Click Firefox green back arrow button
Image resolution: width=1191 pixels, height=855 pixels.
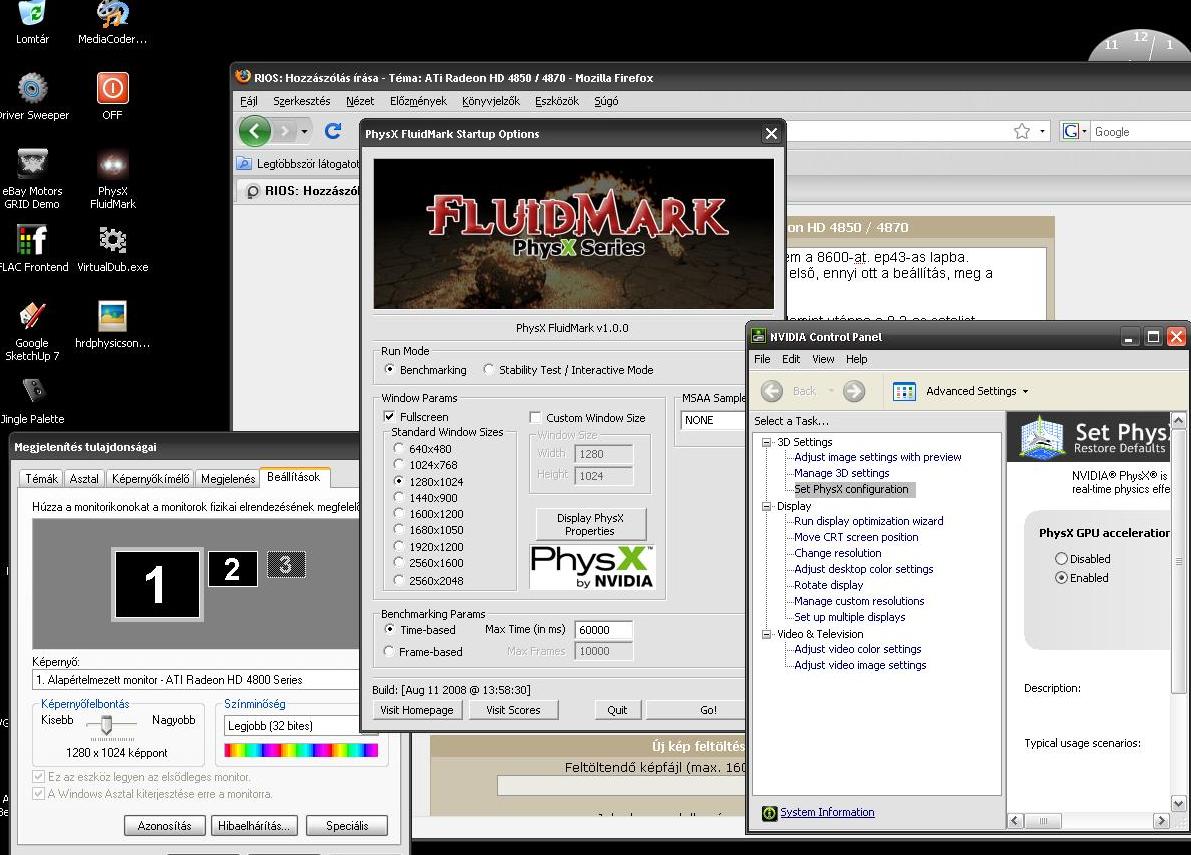click(x=254, y=131)
